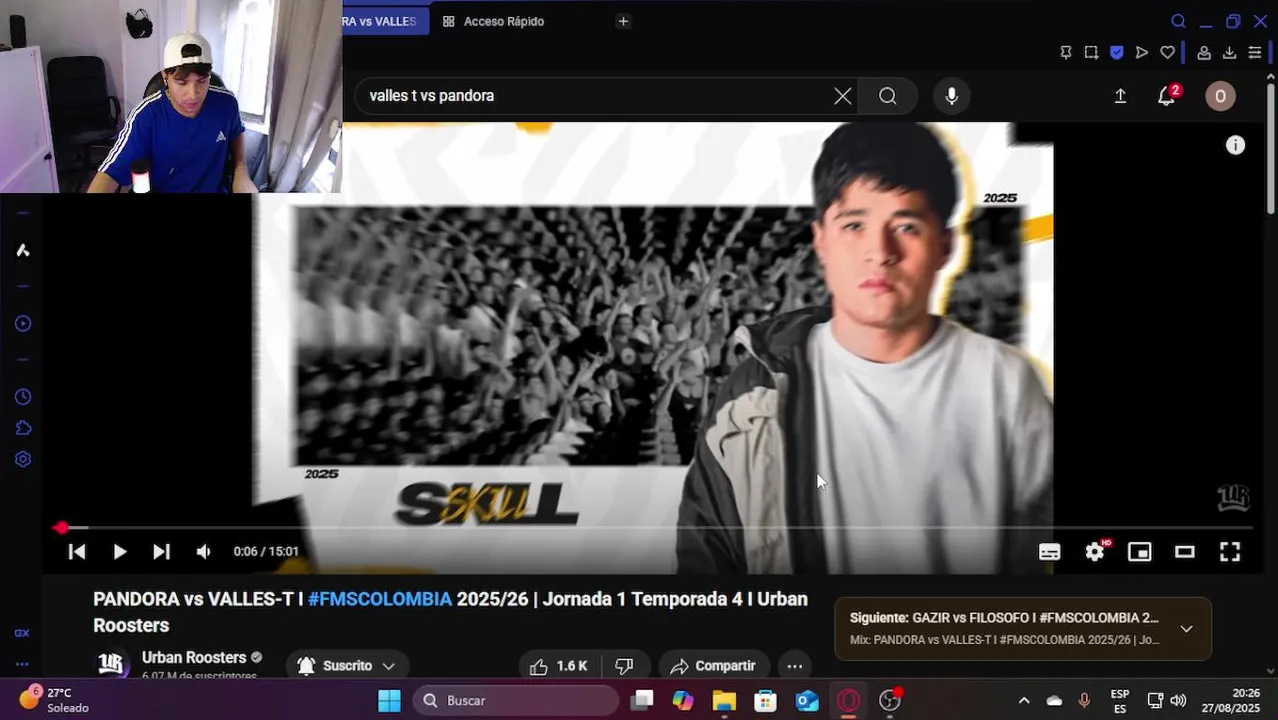Click 'Siguiente: GAZIR vs FILOSOFO' next text
The width and height of the screenshot is (1278, 720).
click(x=1004, y=618)
